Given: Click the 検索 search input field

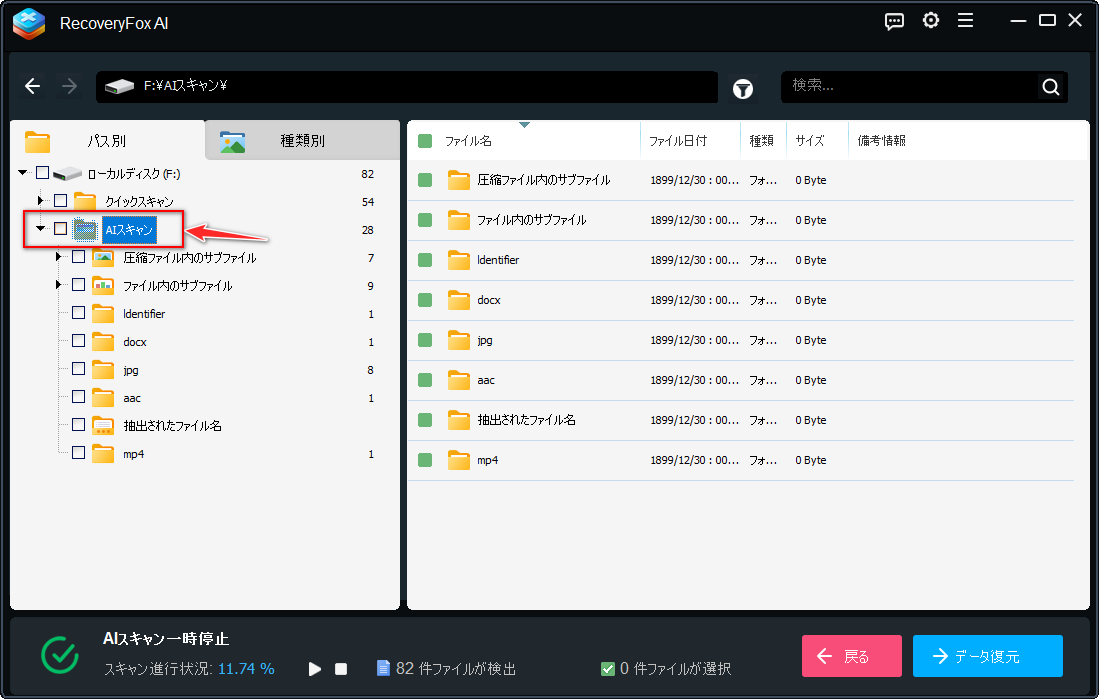Looking at the screenshot, I should (x=908, y=86).
